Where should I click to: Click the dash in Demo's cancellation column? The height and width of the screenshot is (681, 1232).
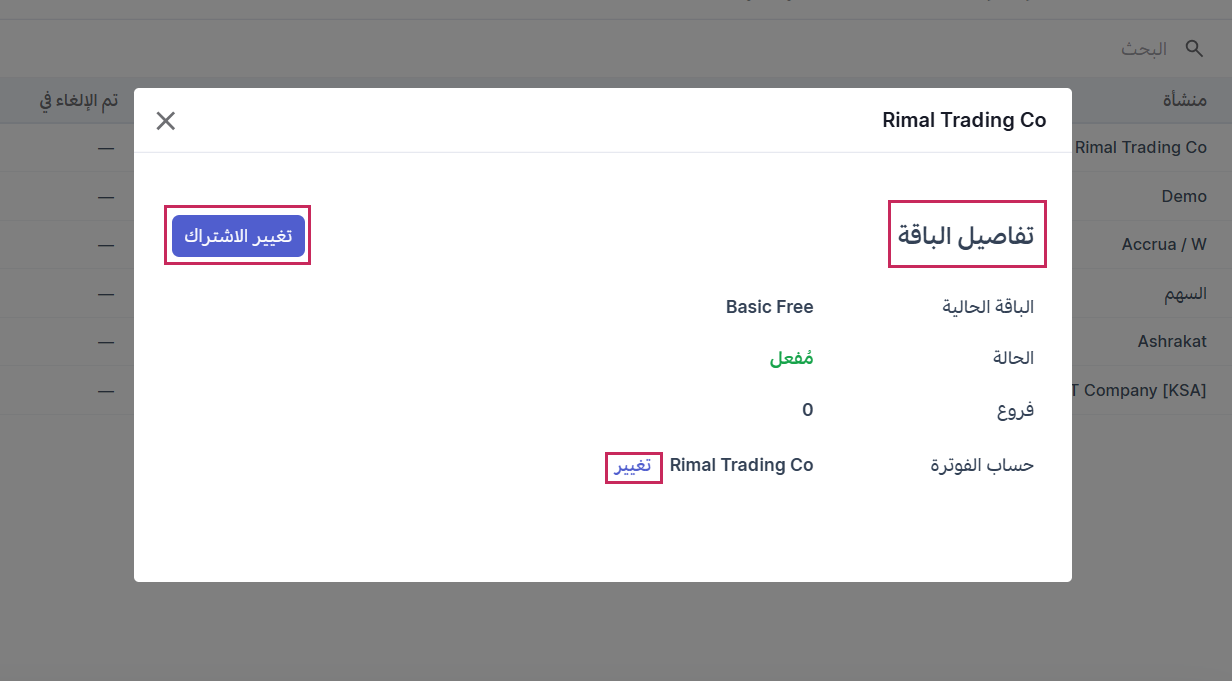(x=106, y=196)
